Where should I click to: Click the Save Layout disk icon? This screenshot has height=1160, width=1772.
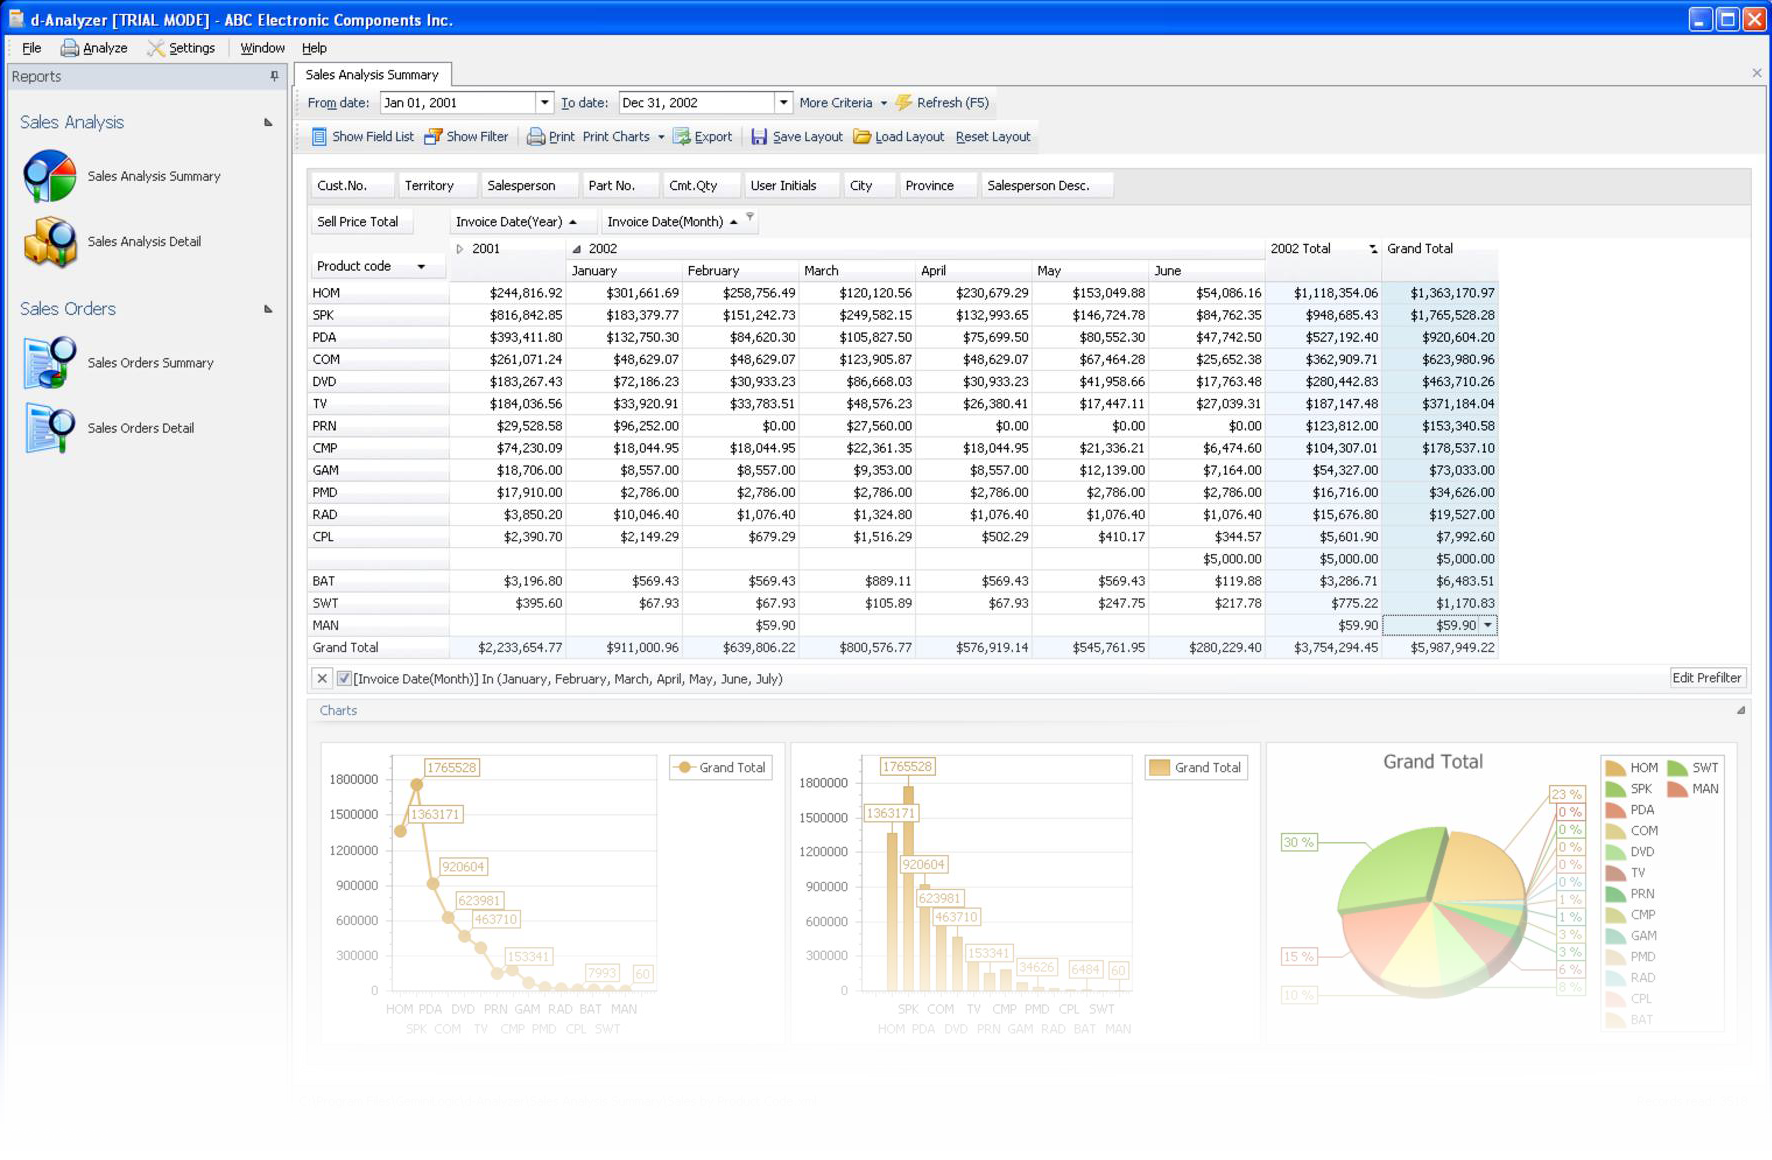(x=759, y=137)
